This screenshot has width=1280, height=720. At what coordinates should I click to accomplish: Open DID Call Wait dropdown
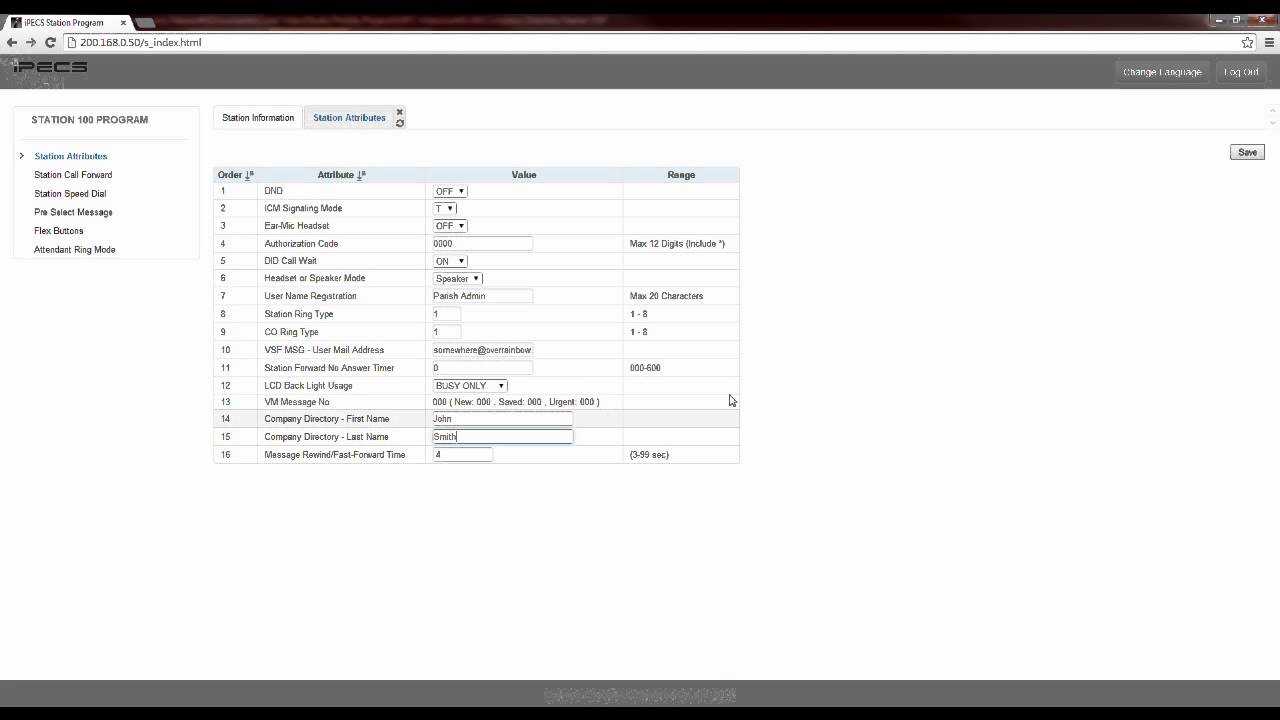coord(450,261)
